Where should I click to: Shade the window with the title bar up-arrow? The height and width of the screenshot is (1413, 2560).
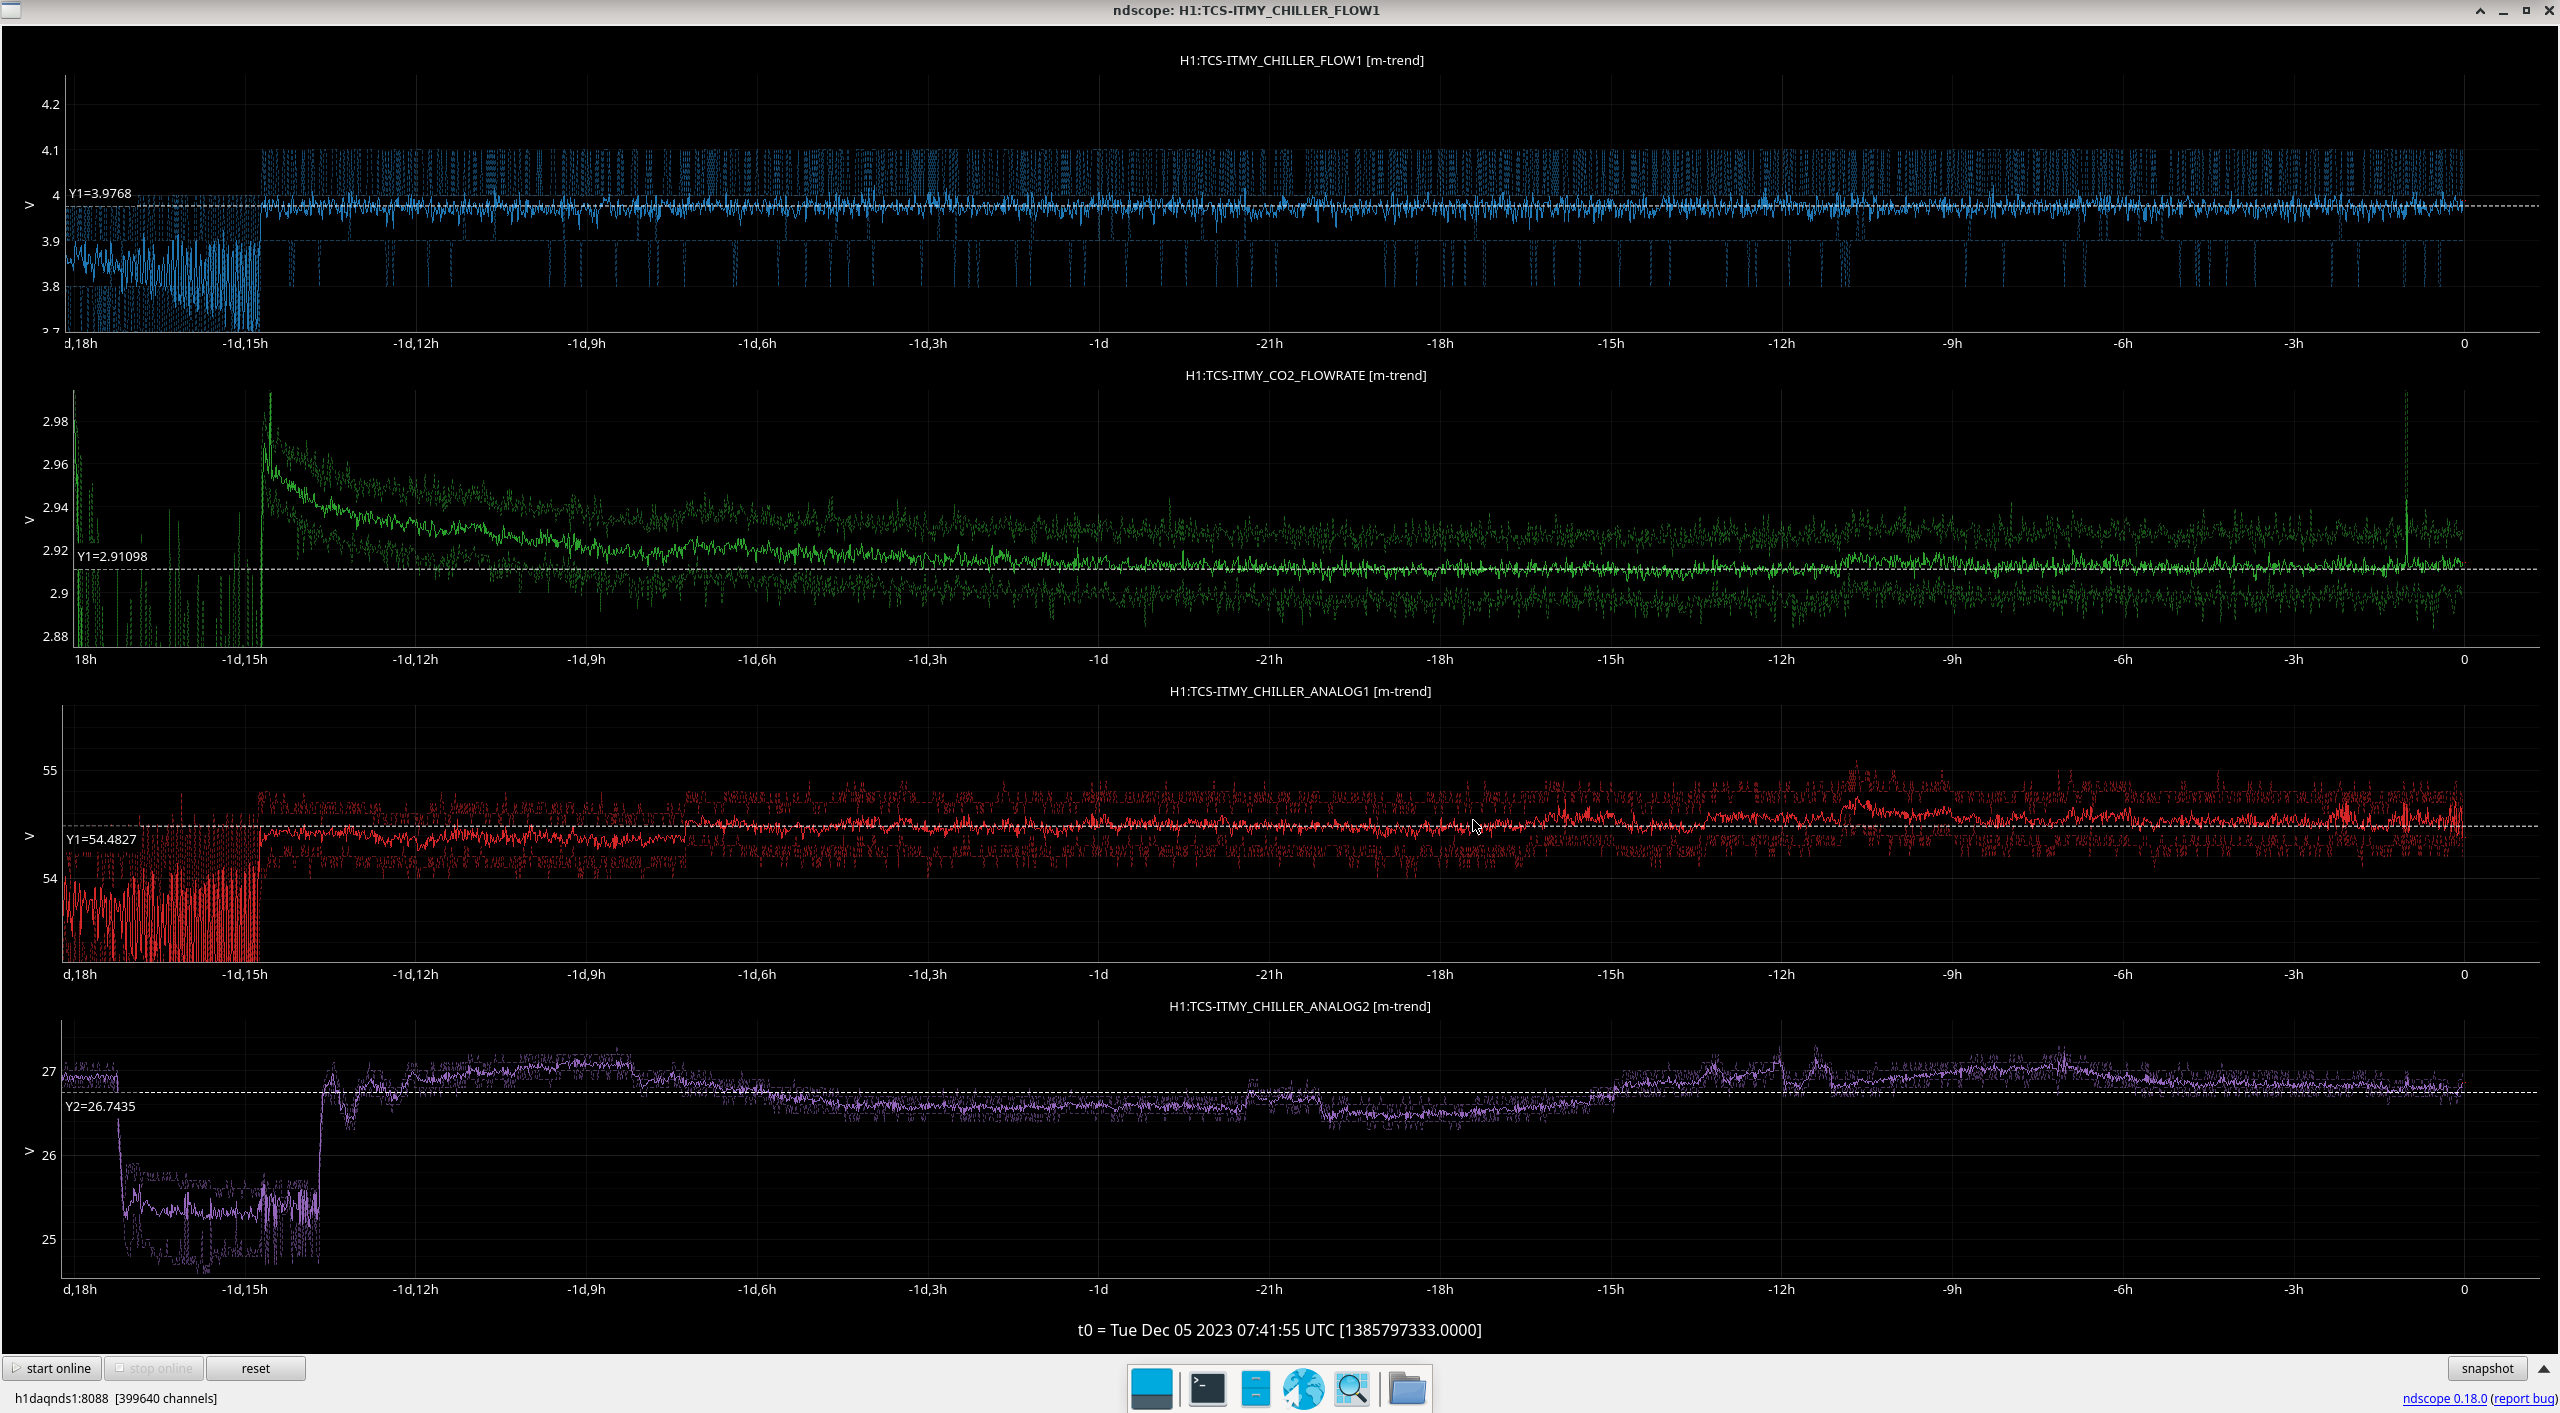coord(2480,11)
